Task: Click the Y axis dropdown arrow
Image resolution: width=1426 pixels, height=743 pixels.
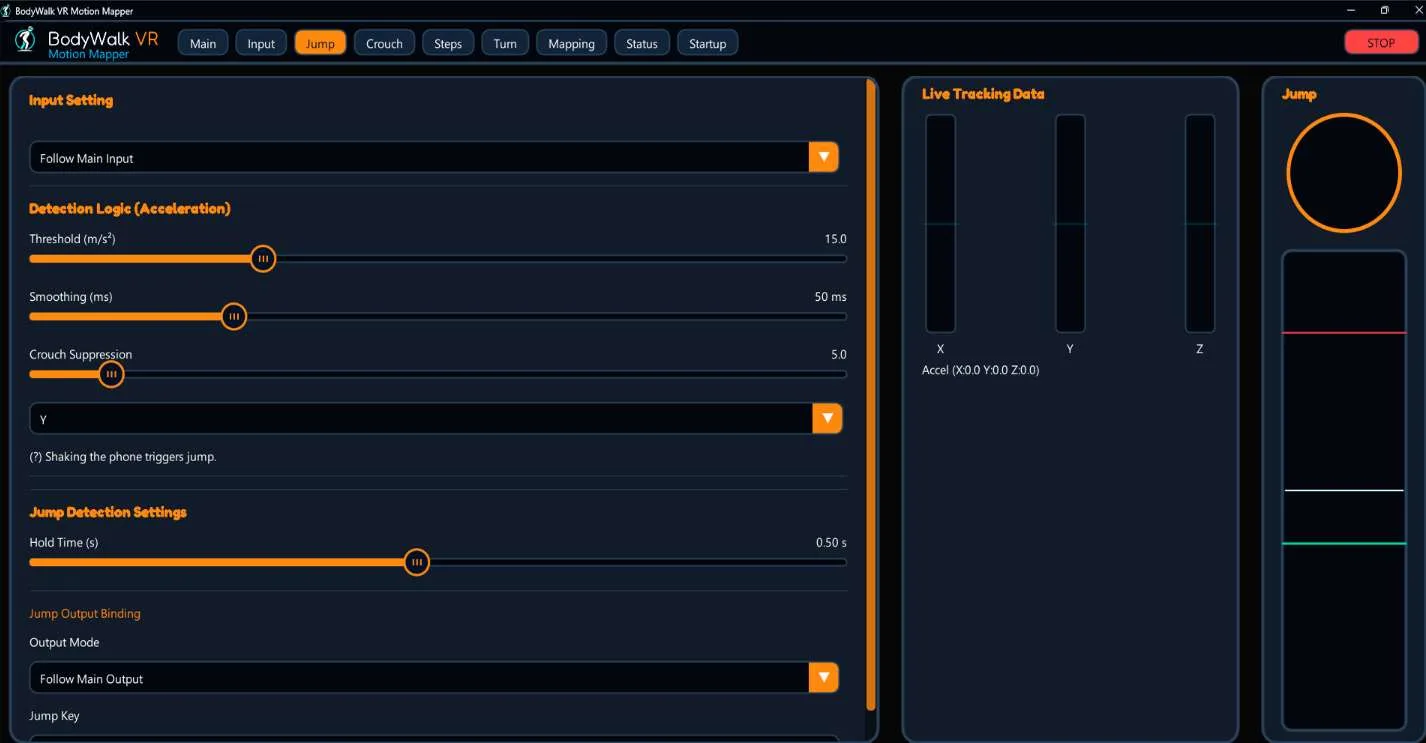Action: 827,419
